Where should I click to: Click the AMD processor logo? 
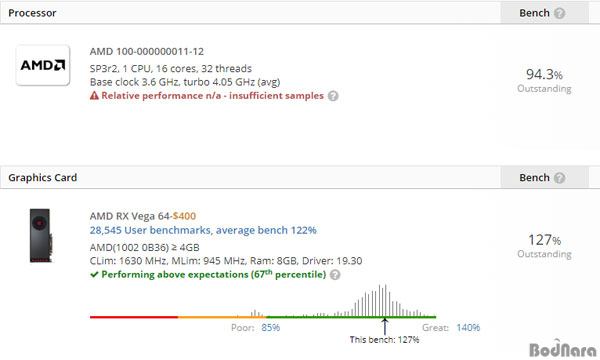click(x=43, y=65)
